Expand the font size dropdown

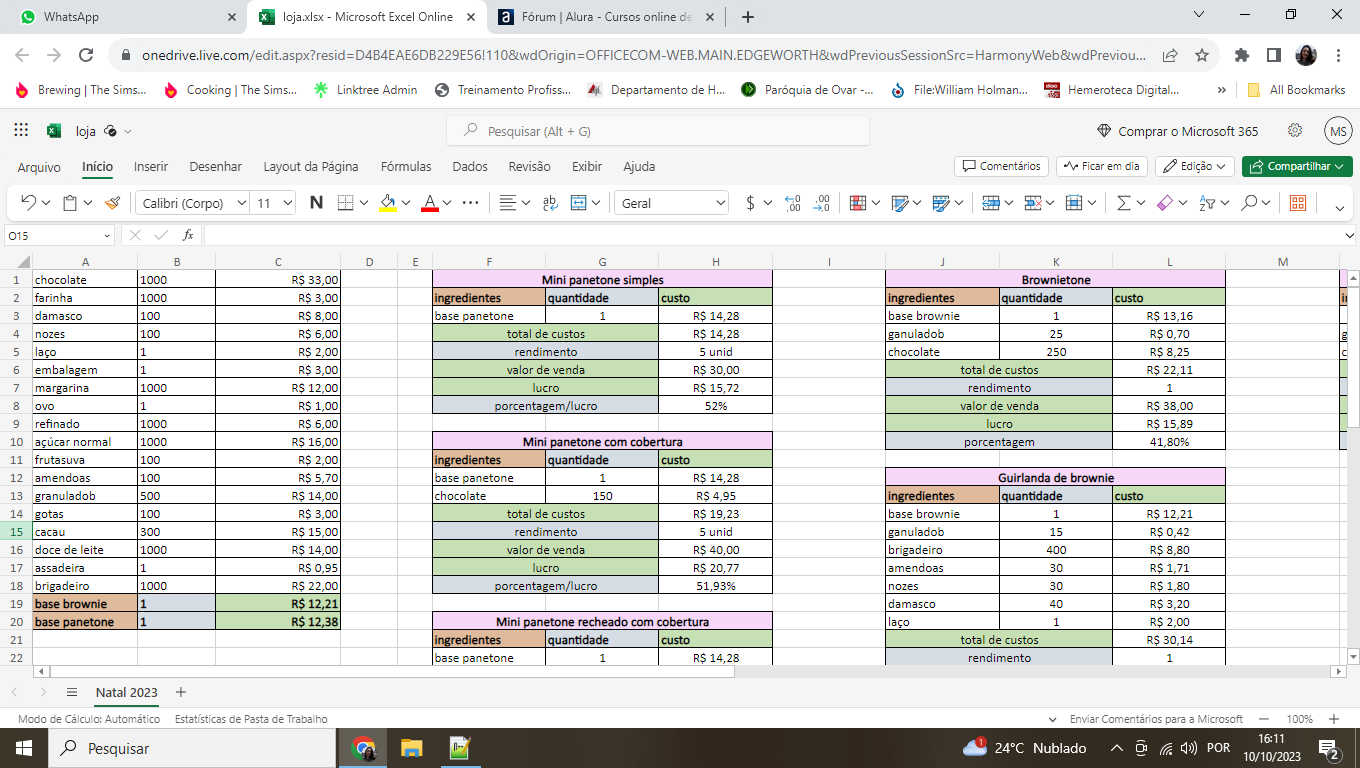tap(288, 203)
